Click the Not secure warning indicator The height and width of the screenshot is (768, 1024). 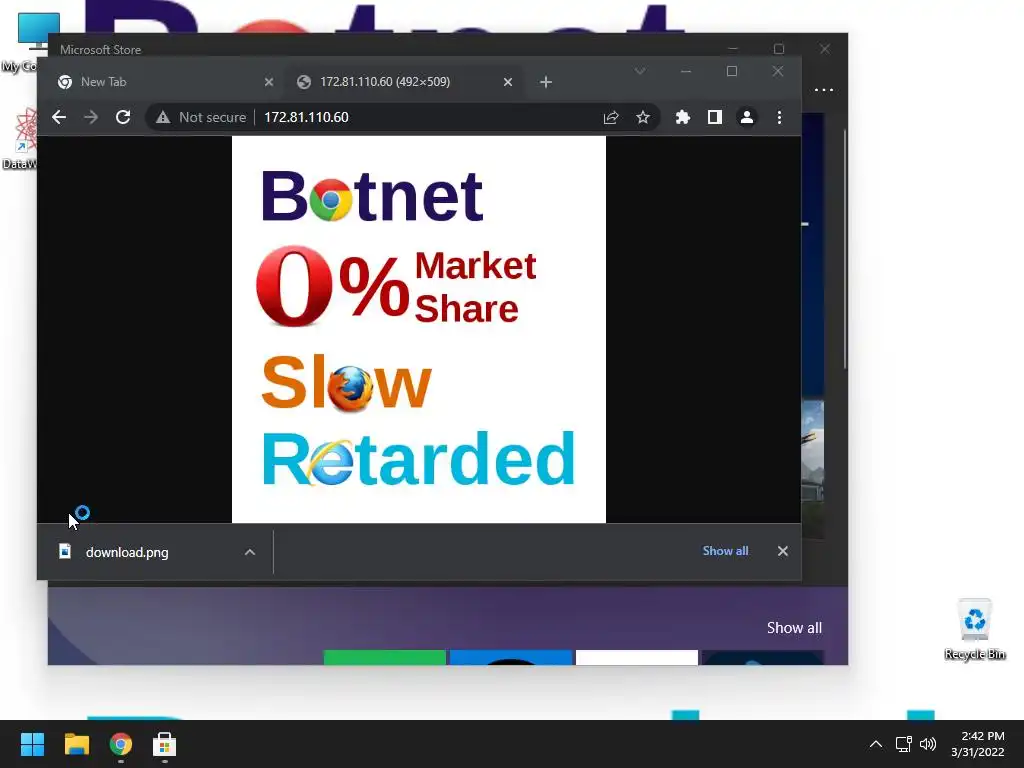coord(201,118)
